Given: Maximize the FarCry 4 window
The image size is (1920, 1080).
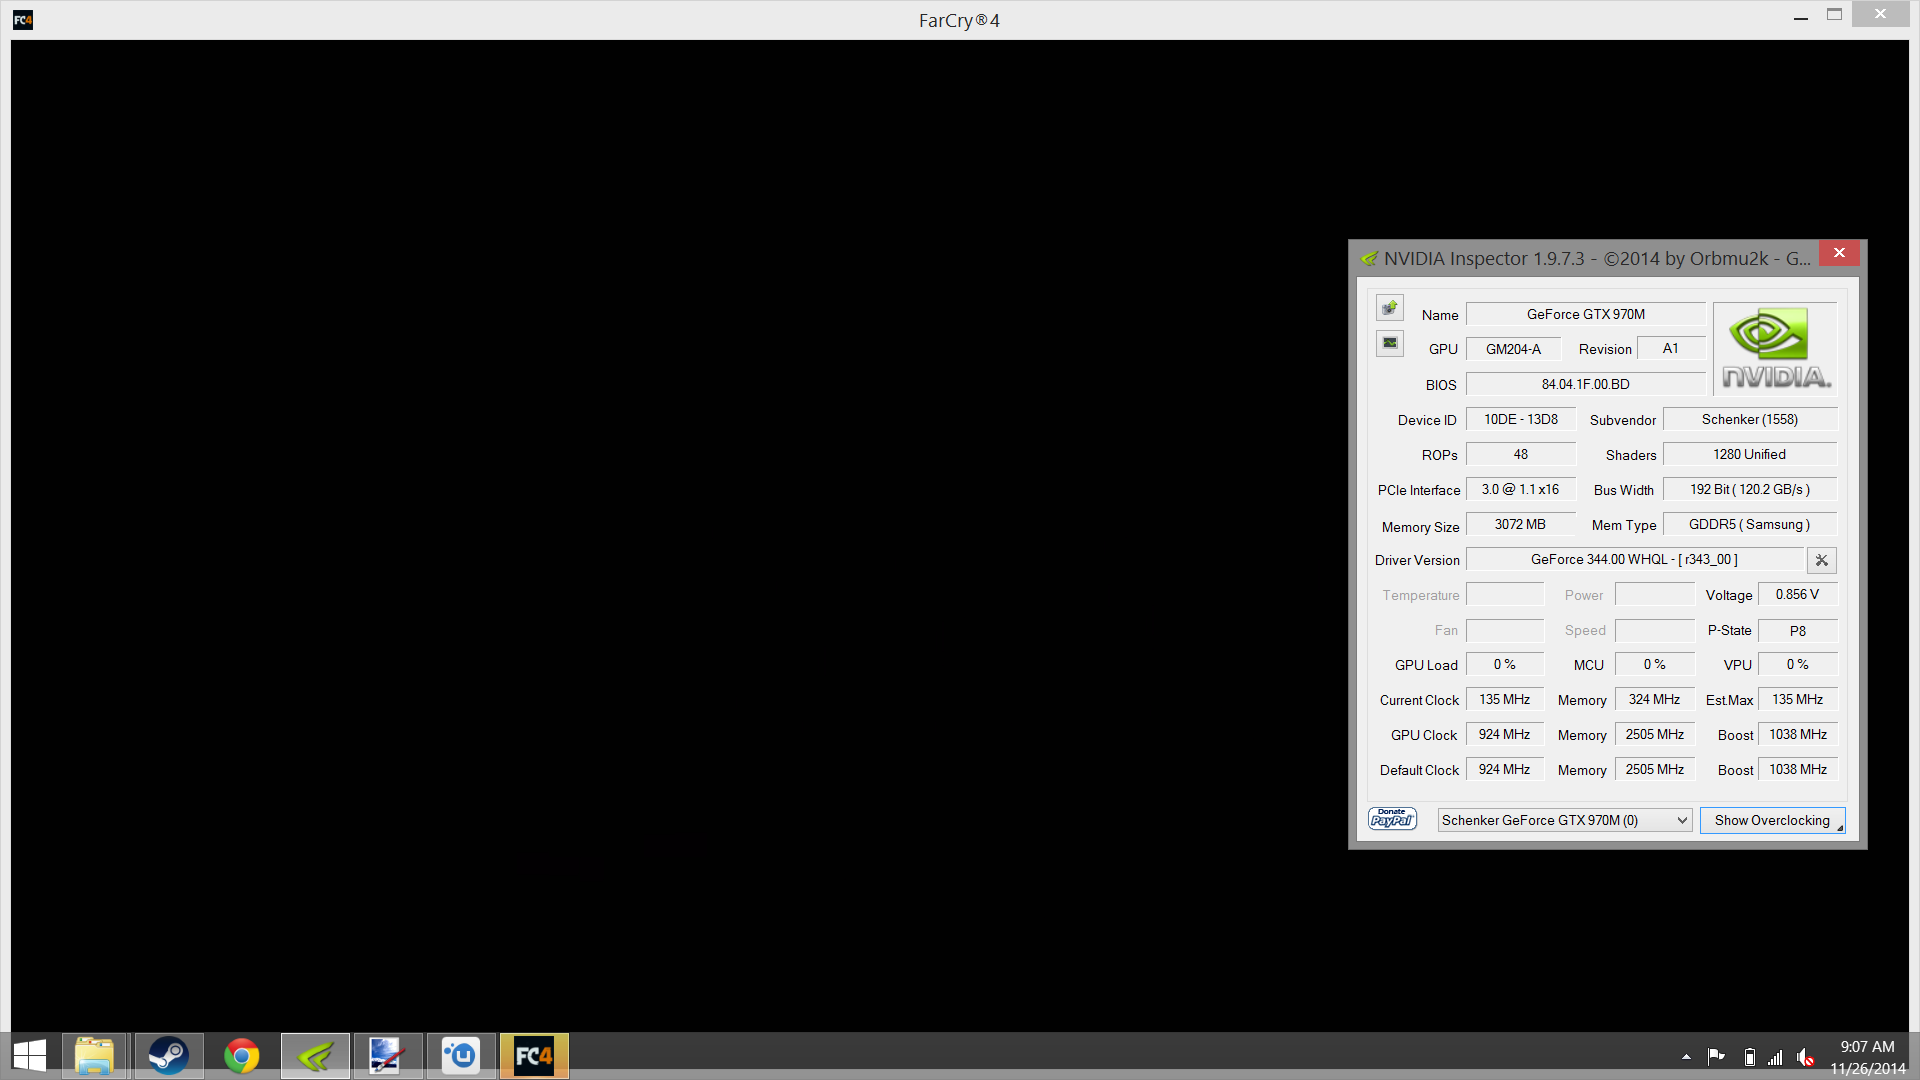Looking at the screenshot, I should pos(1834,15).
